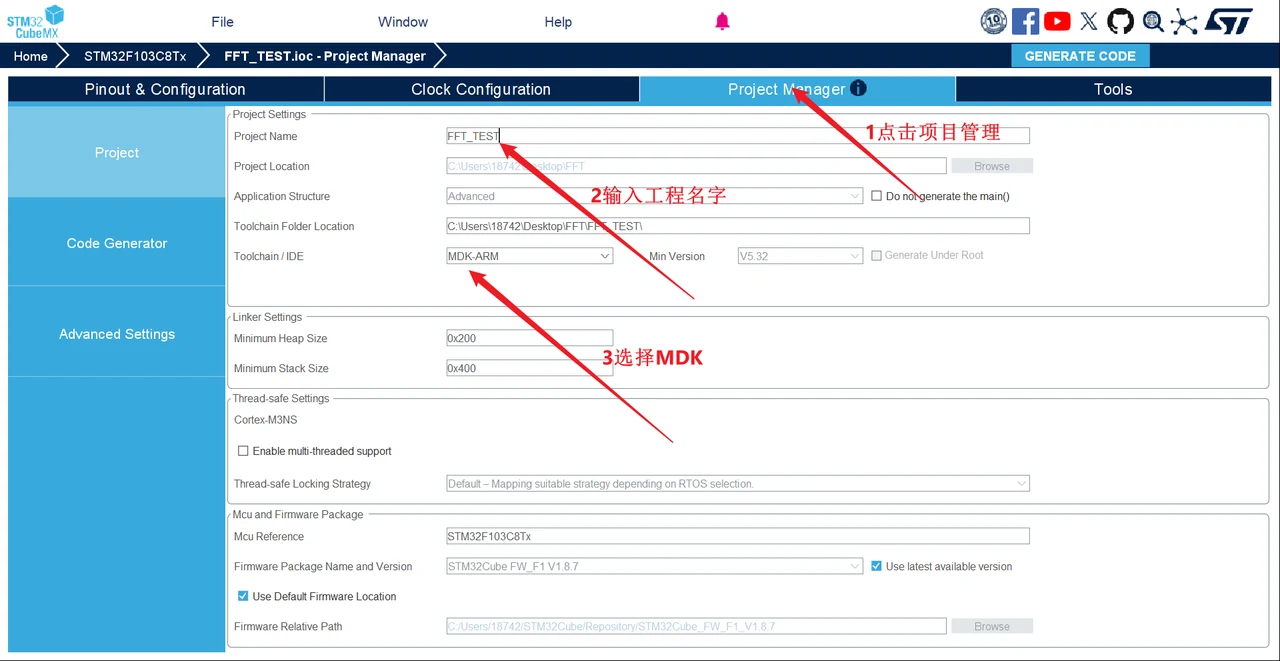Click the Minimum Stack Size field
1280x661 pixels.
[x=529, y=368]
